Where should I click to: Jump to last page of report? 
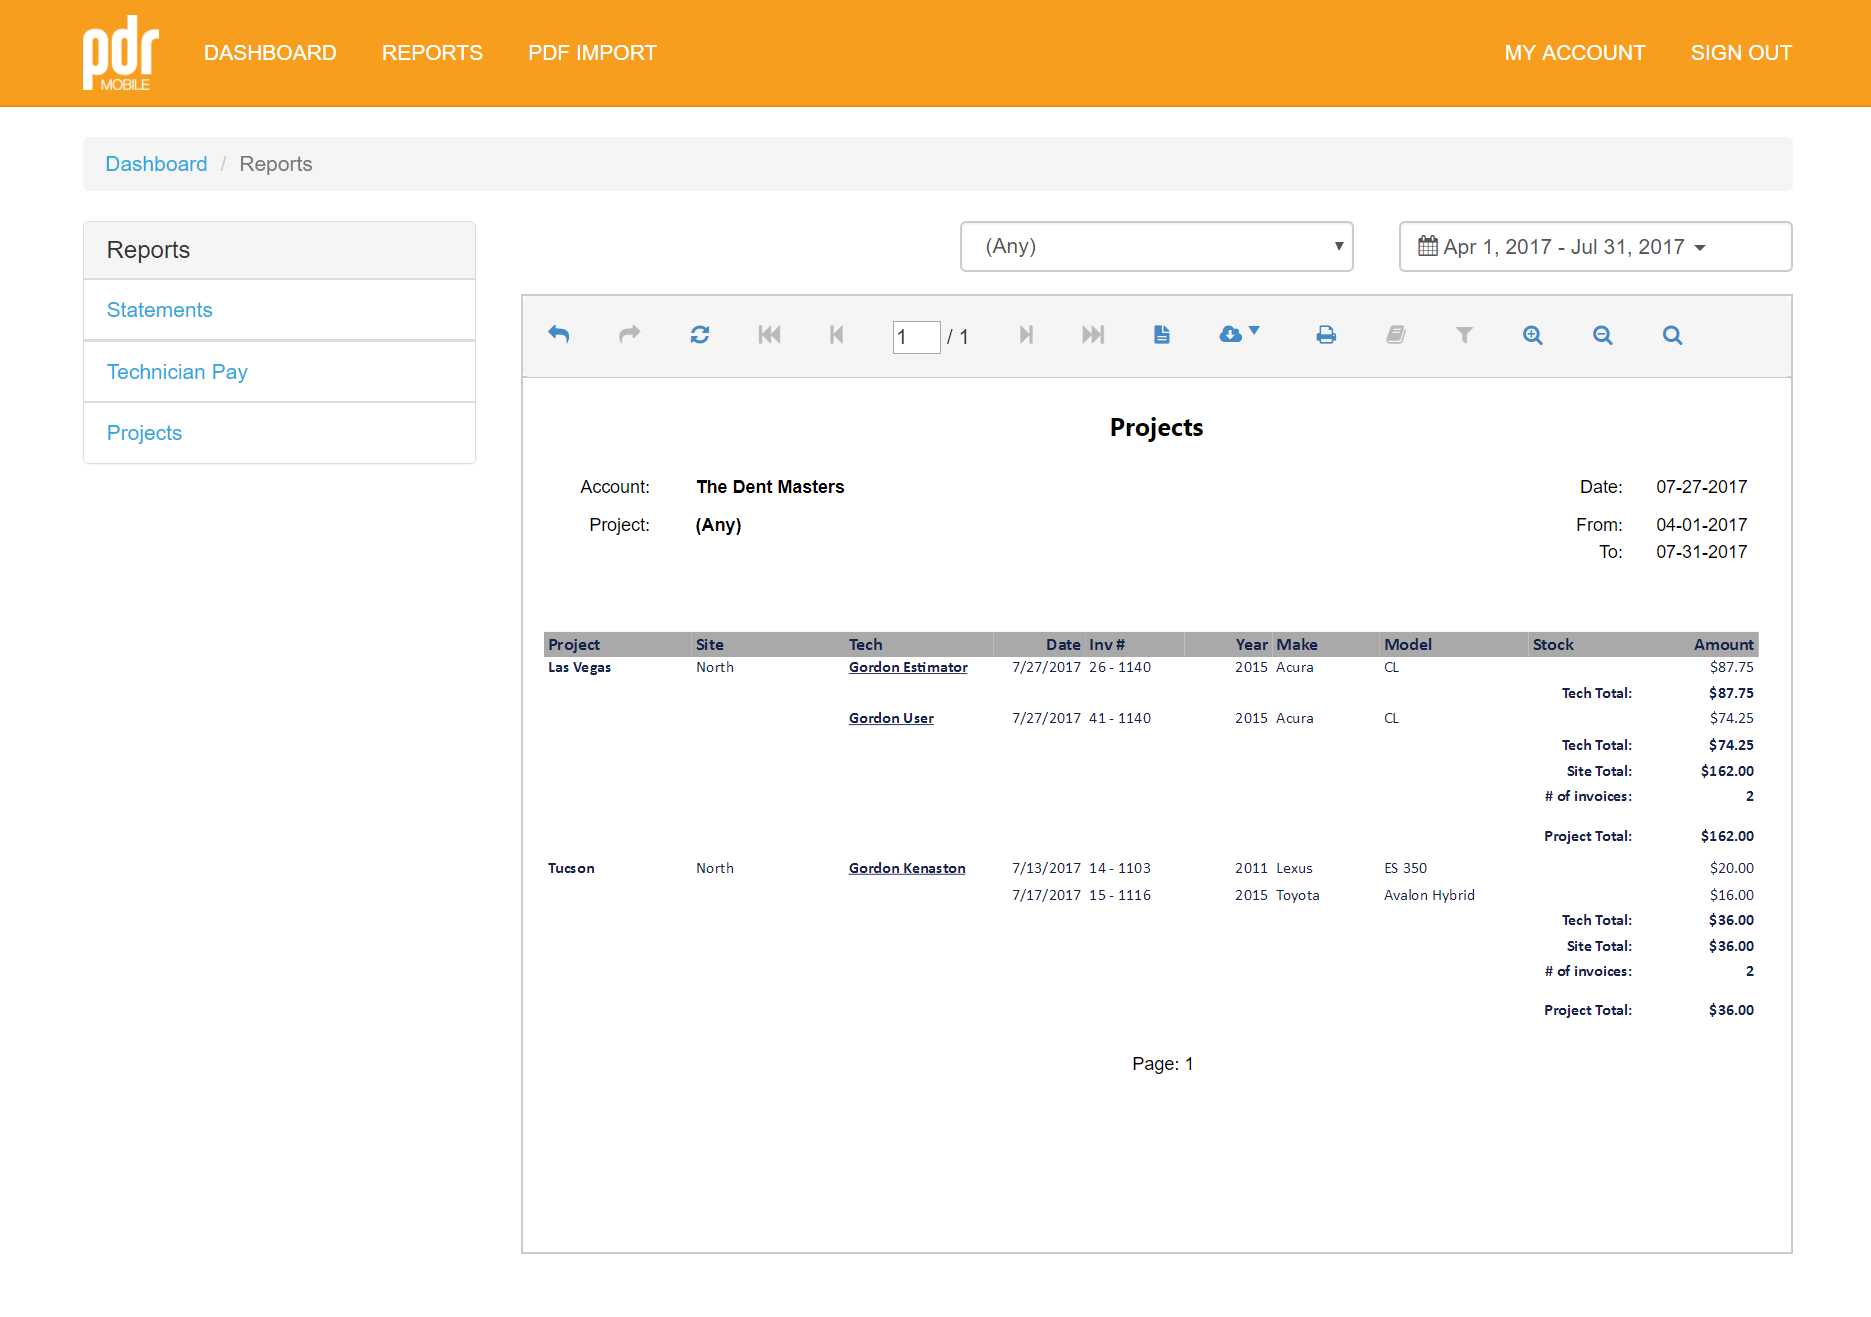1093,335
